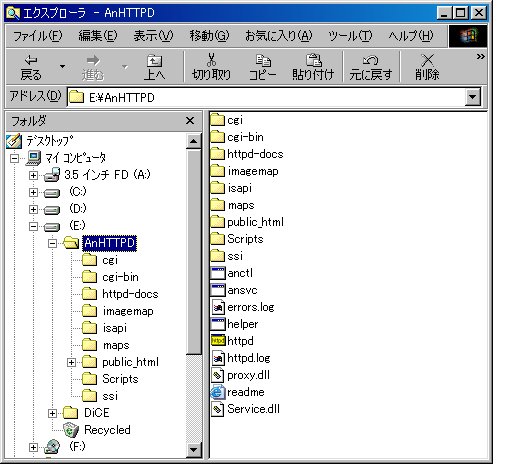Paste with the 貼り付け clipboard icon
The image size is (512, 464).
tap(313, 67)
